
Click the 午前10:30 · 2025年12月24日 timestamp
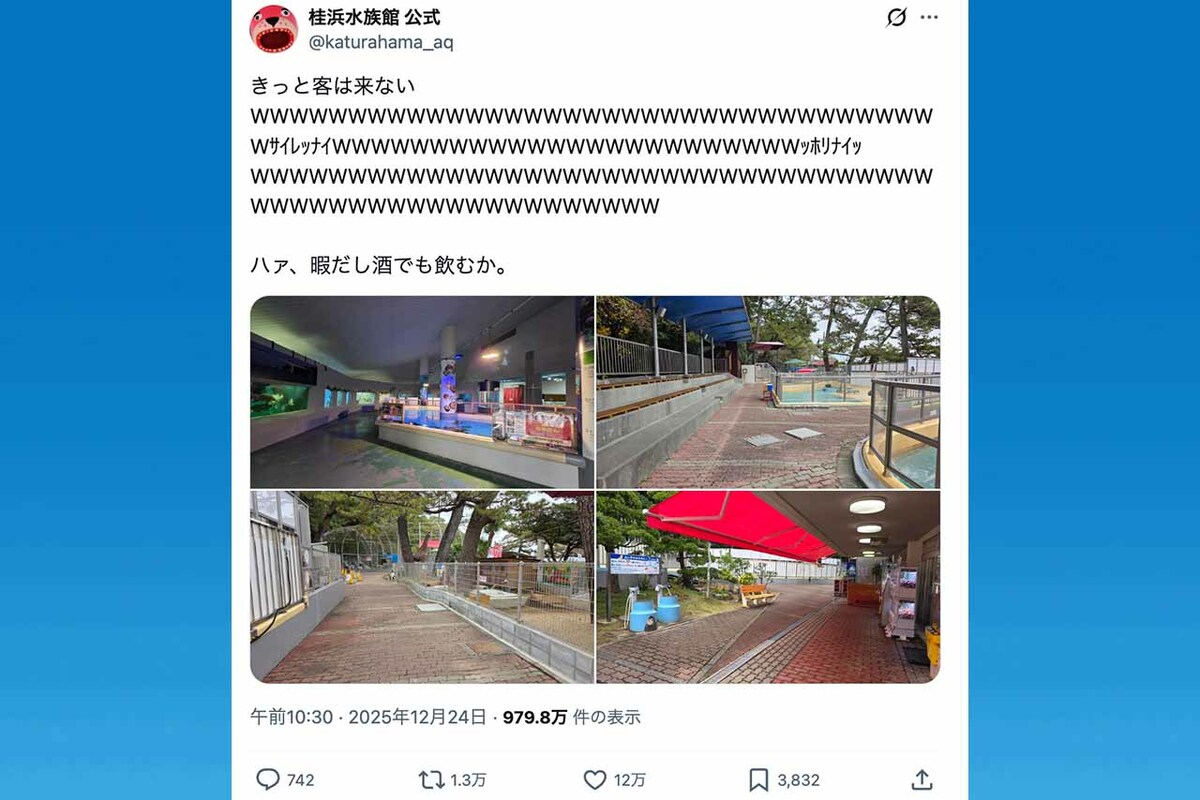(x=369, y=717)
